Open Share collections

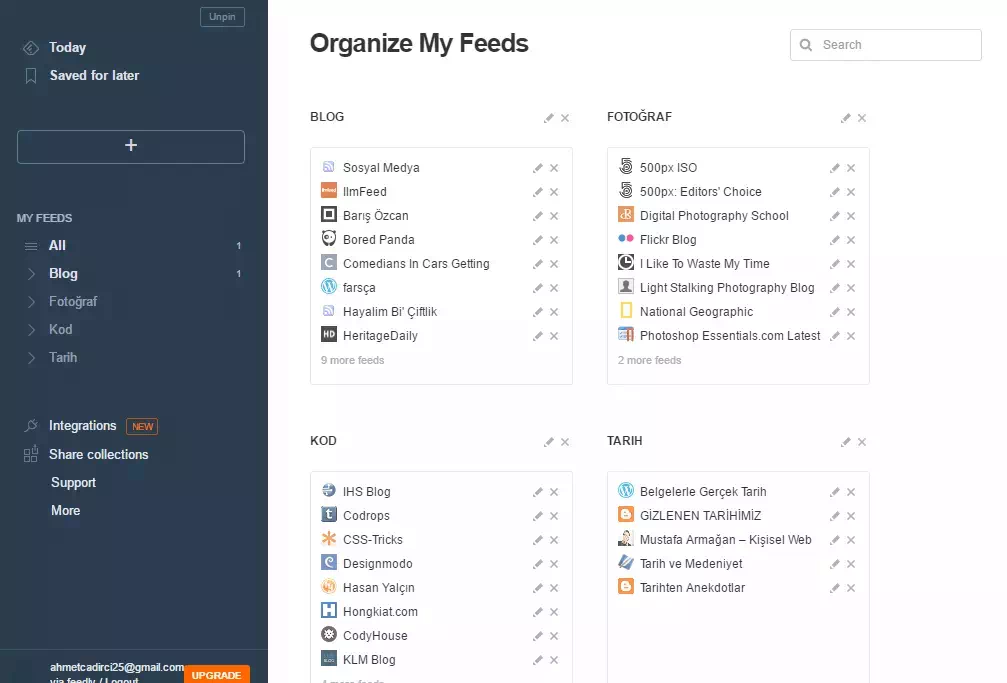click(99, 454)
